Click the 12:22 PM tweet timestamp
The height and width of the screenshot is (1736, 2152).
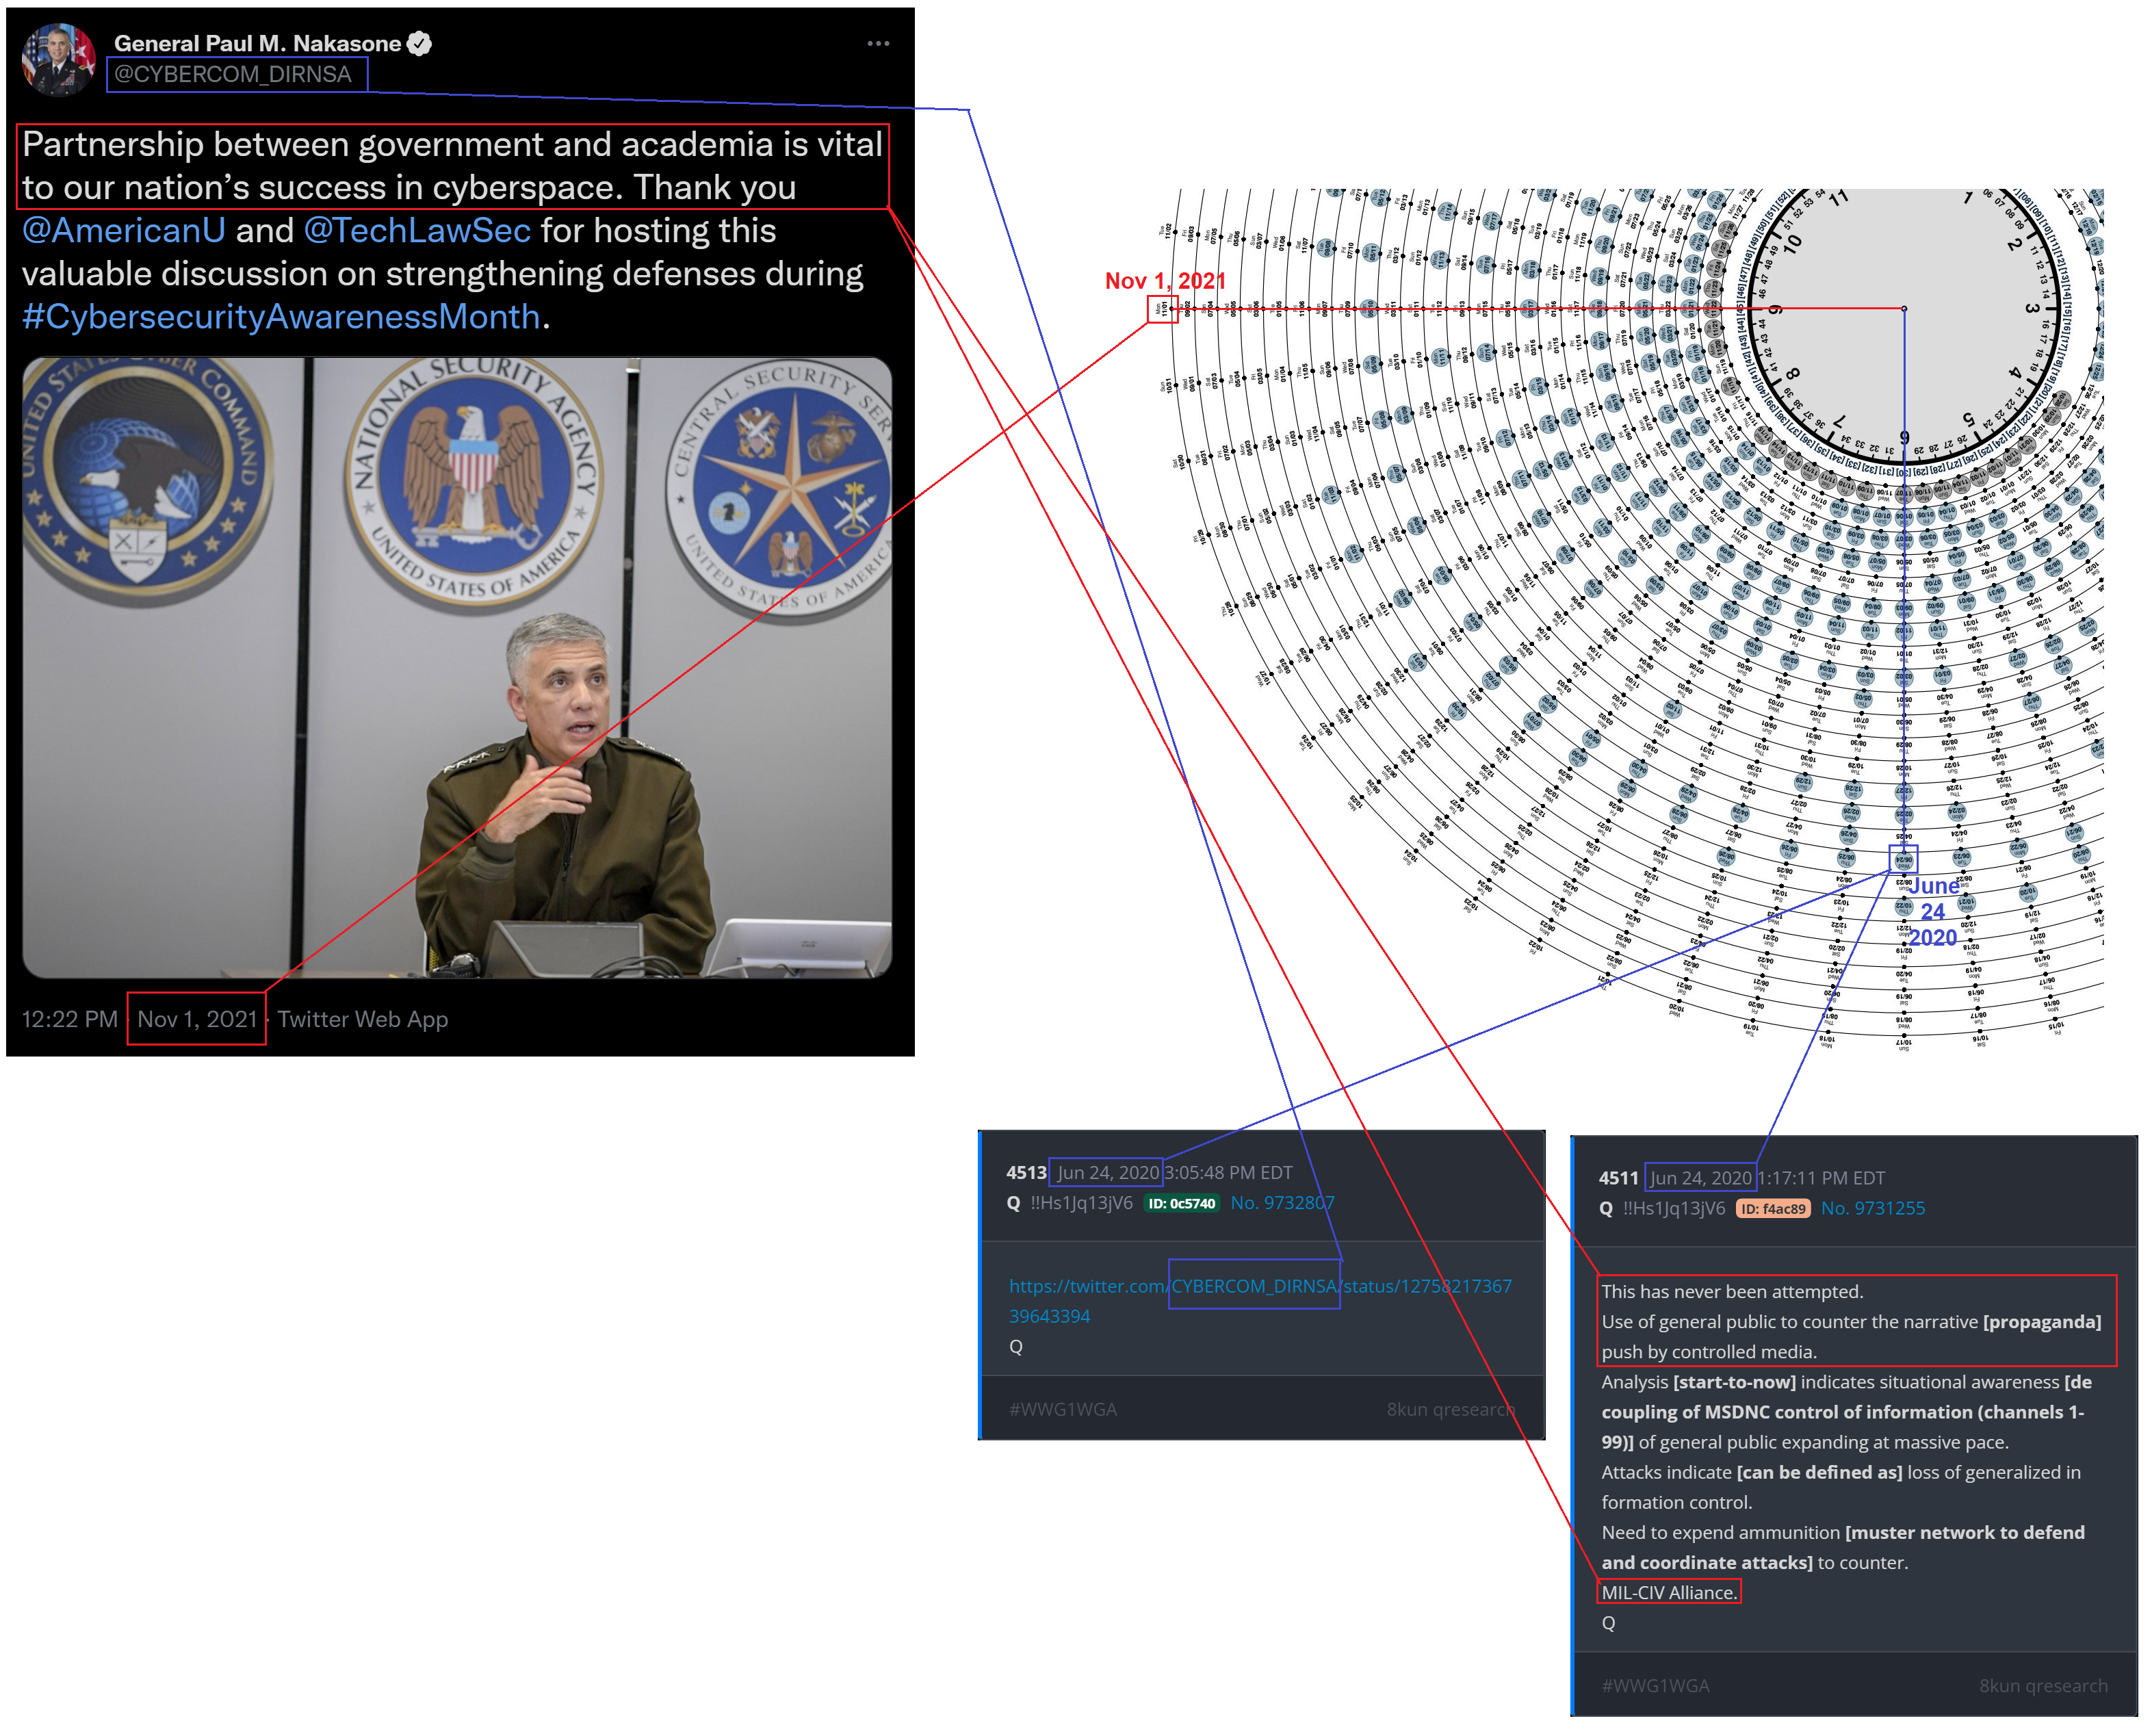coord(70,1019)
